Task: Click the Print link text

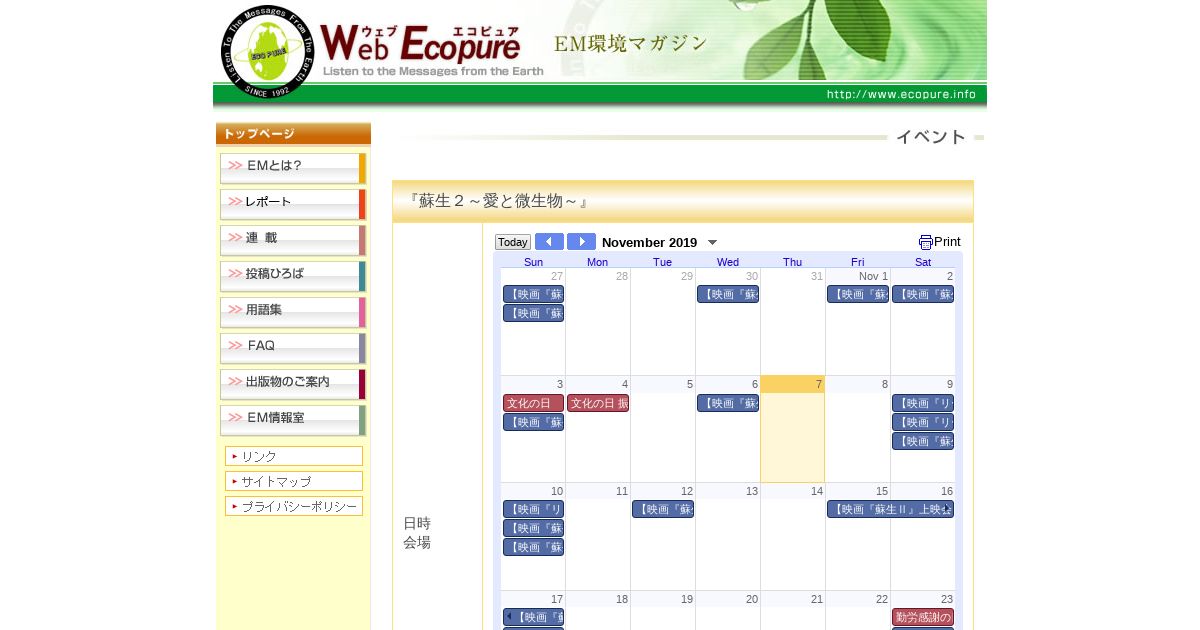Action: tap(947, 242)
